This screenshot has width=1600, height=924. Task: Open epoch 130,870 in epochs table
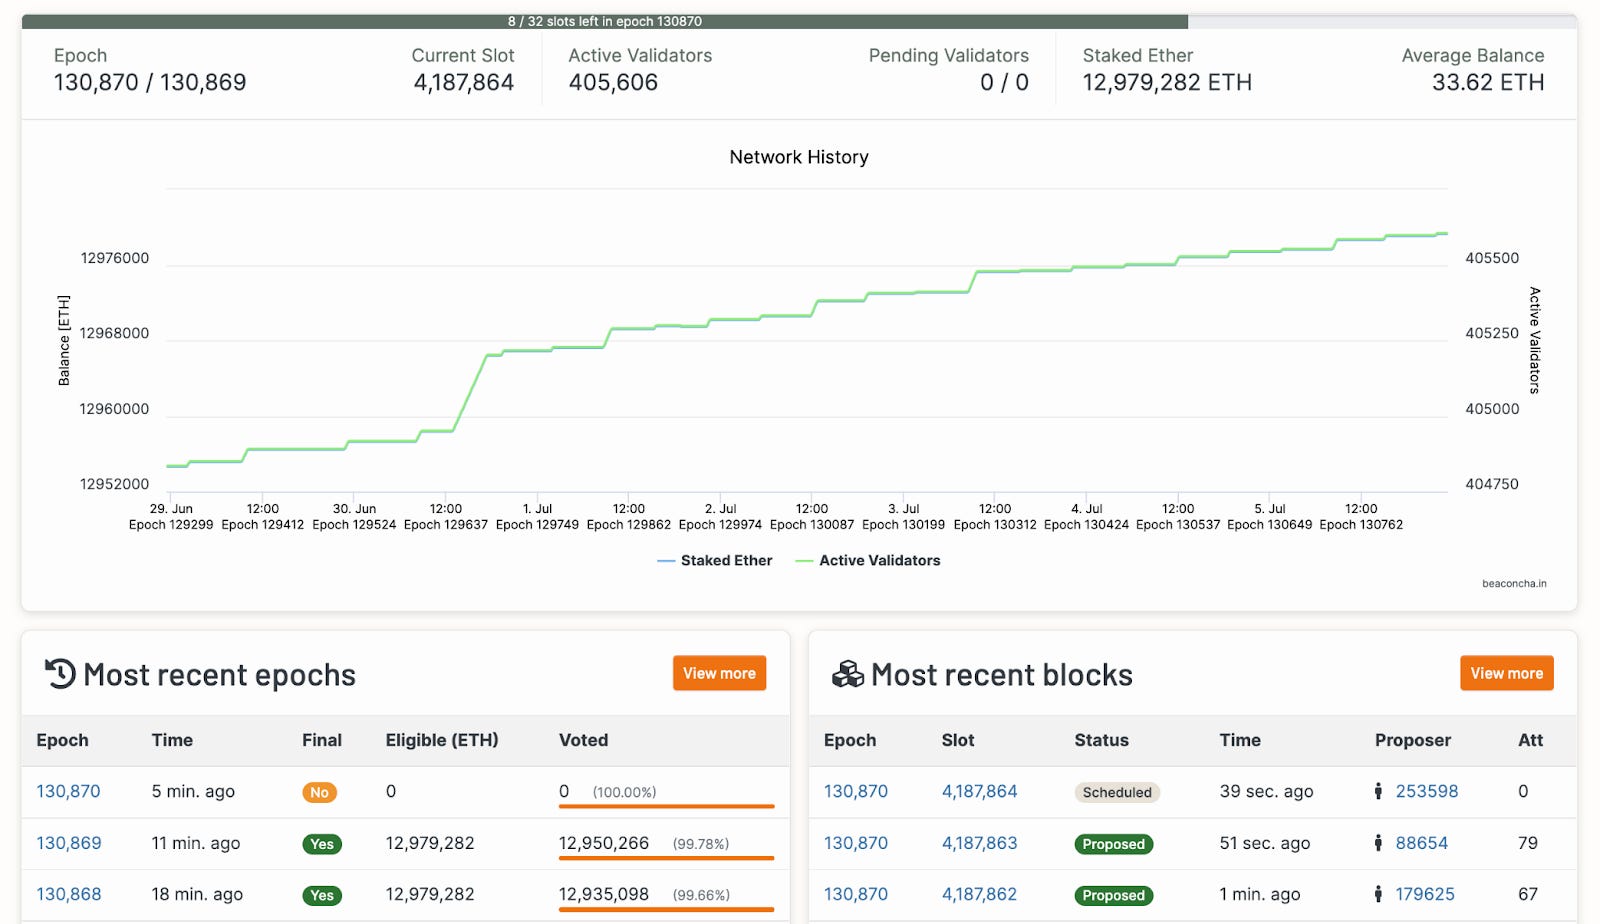68,791
